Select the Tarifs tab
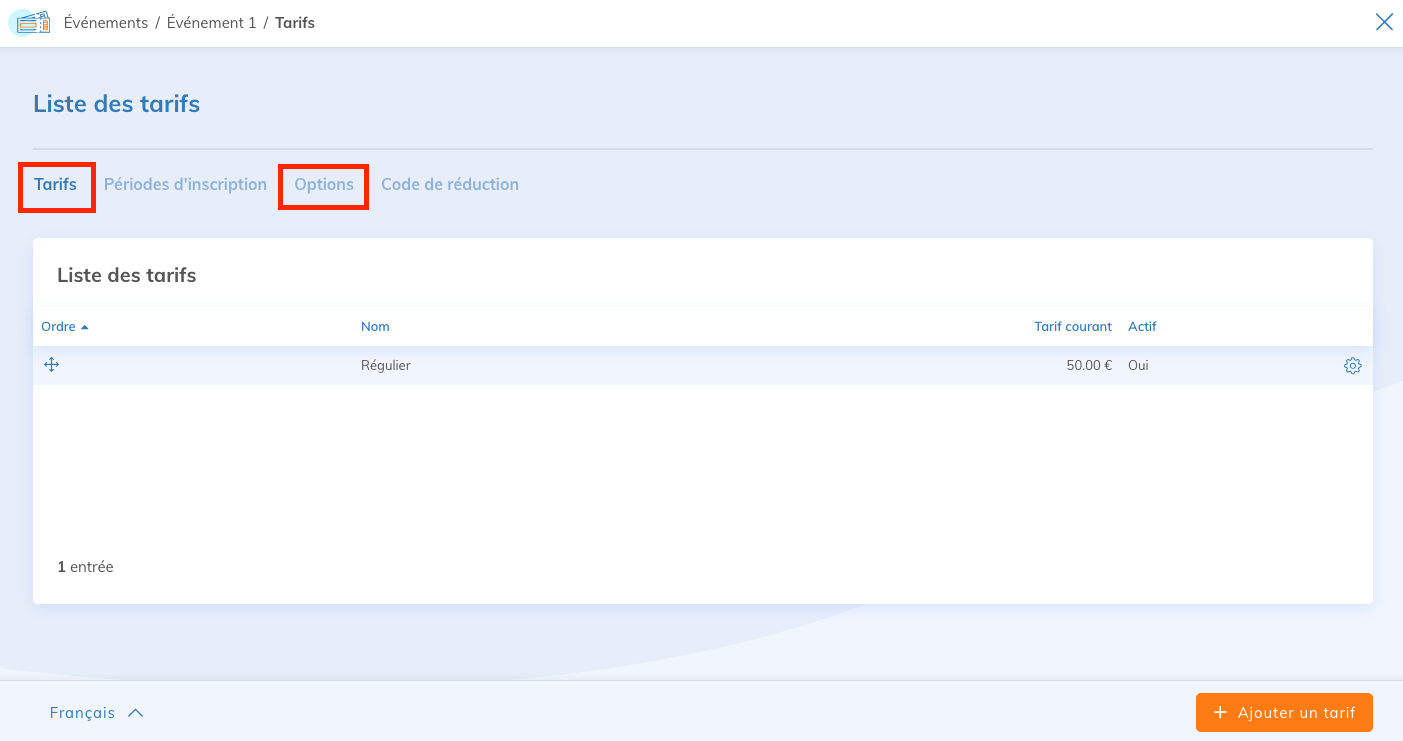The width and height of the screenshot is (1403, 741). point(56,185)
